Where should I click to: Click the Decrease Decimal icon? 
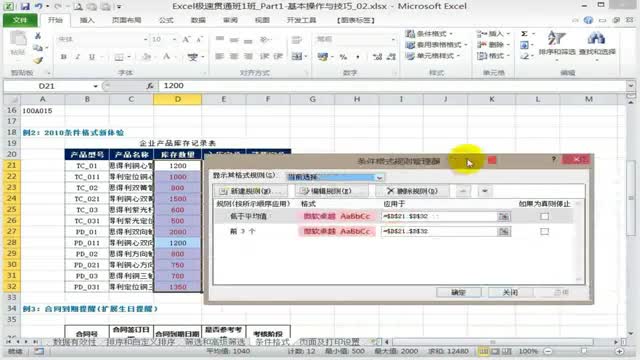click(x=391, y=57)
